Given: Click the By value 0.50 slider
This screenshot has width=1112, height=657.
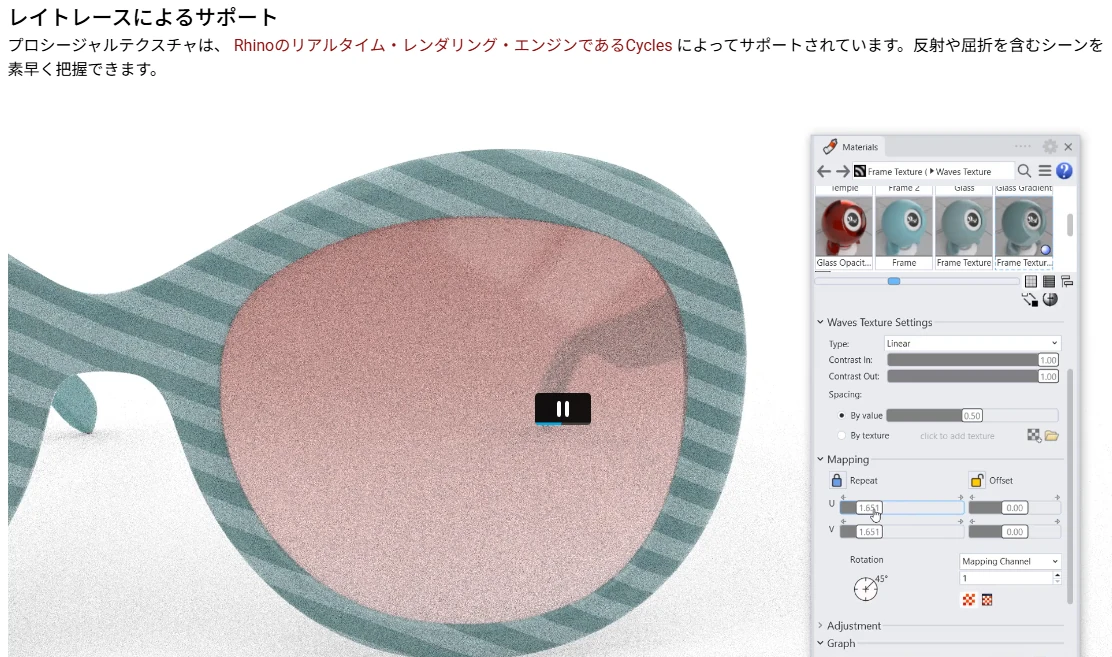Looking at the screenshot, I should click(x=972, y=416).
